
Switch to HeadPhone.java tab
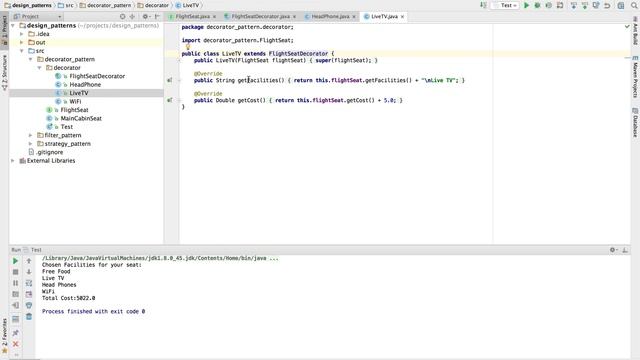[330, 17]
